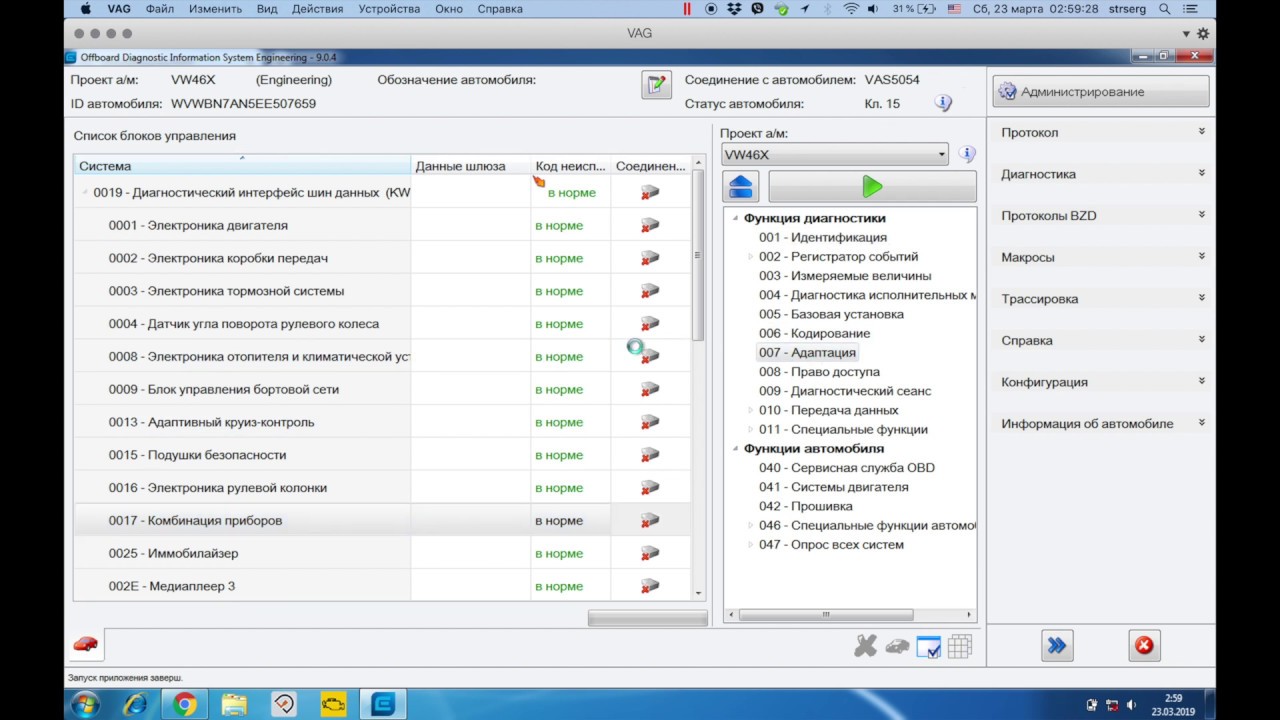
Task: Expand Информация об автомобиле side panel
Action: point(1102,423)
